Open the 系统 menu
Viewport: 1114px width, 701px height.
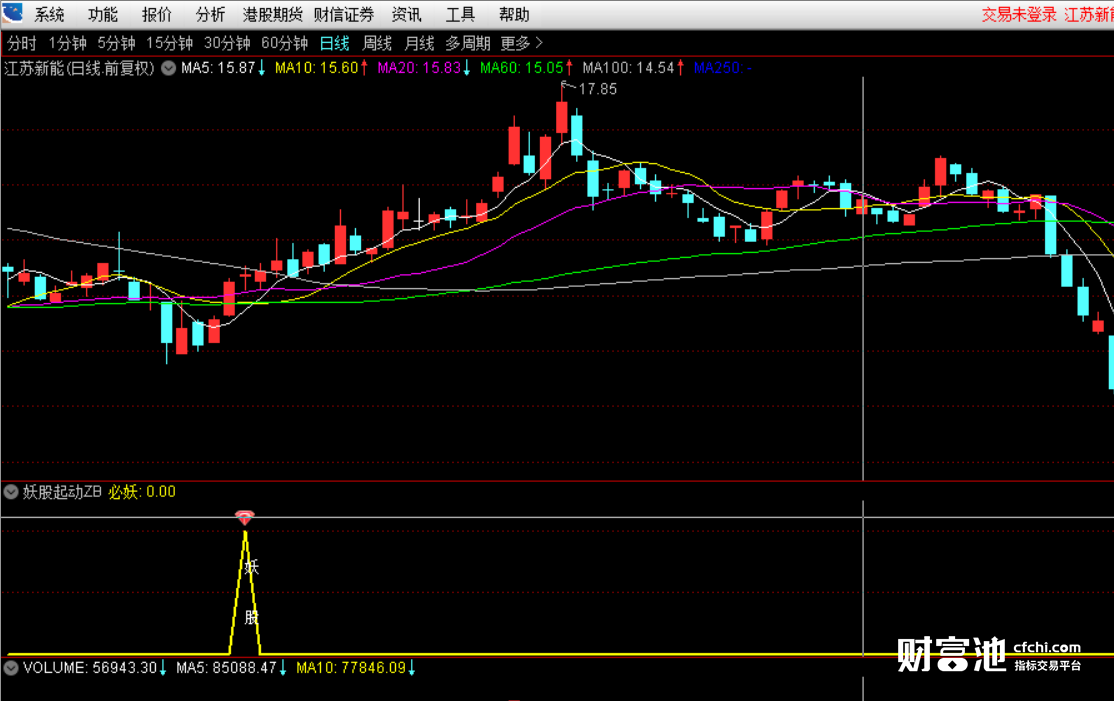coord(49,14)
